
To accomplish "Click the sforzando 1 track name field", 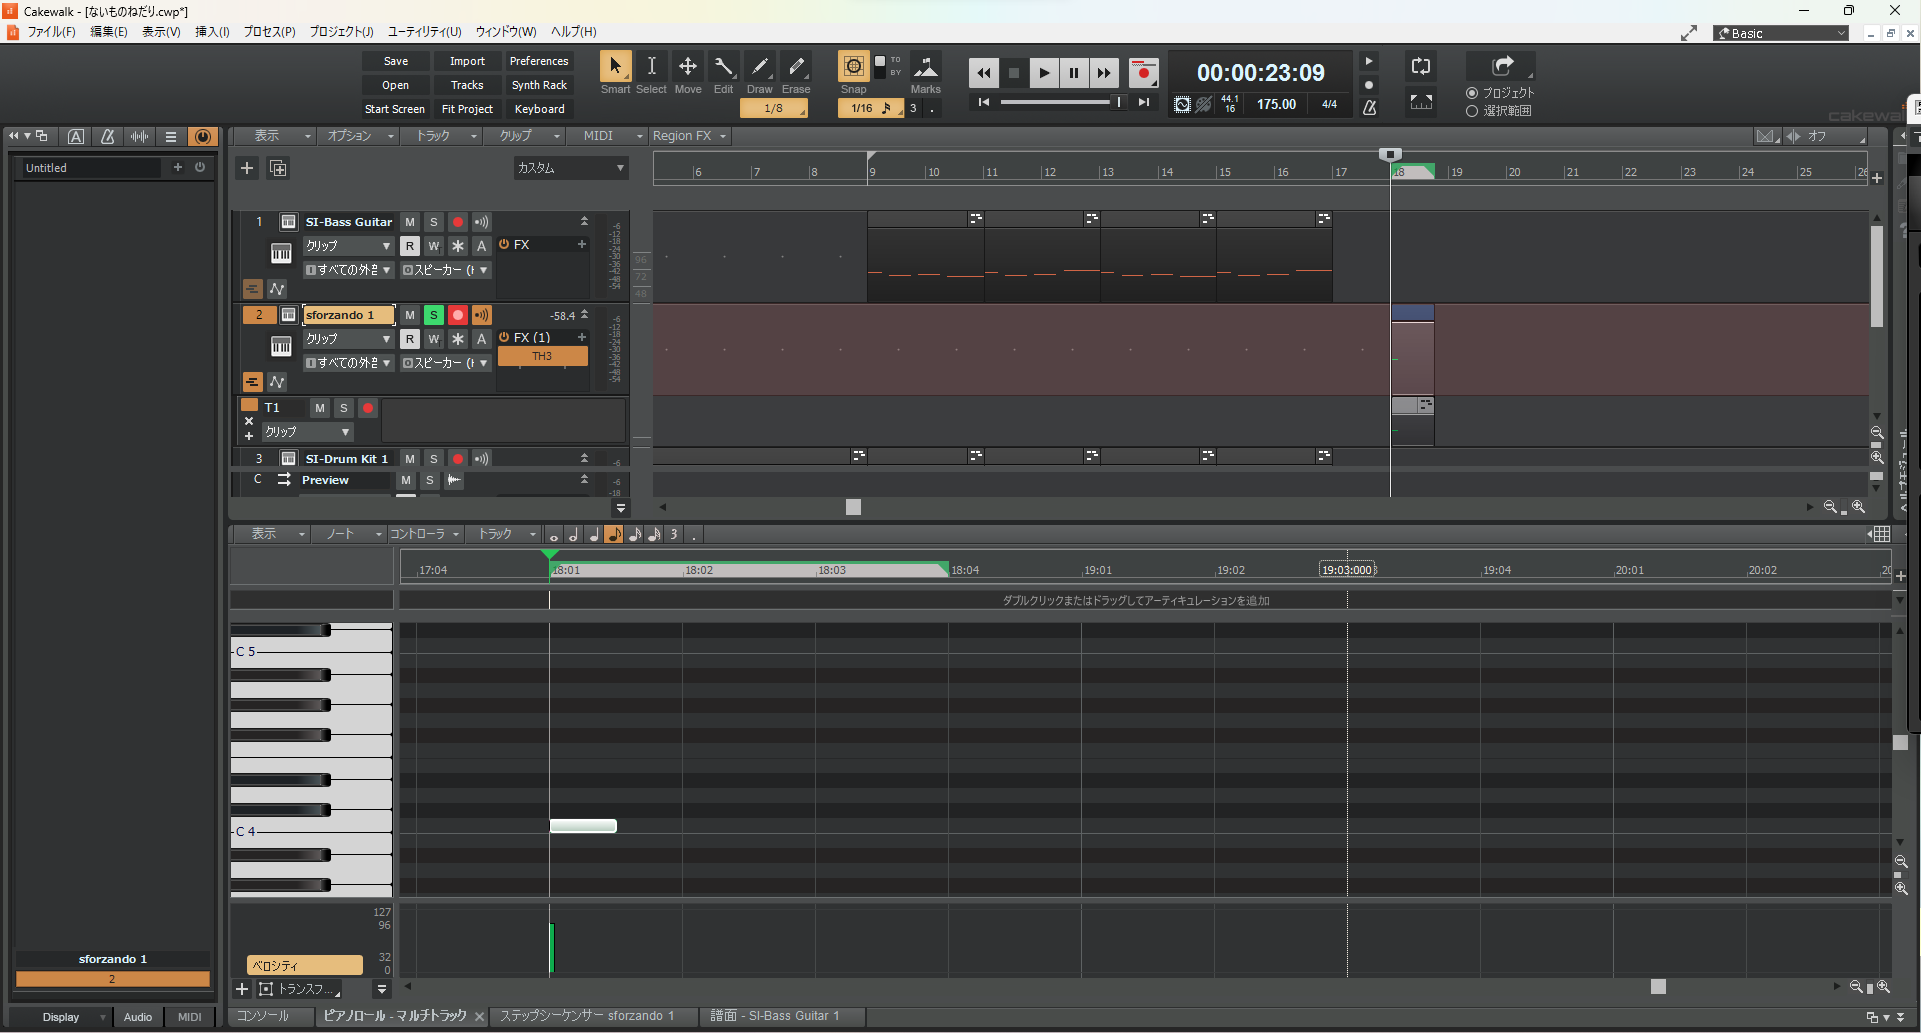I will click(x=348, y=315).
